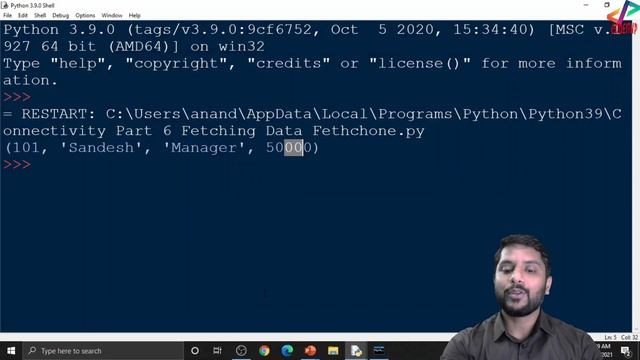Open Microsoft Edge from taskbar
The height and width of the screenshot is (360, 640).
click(x=287, y=351)
